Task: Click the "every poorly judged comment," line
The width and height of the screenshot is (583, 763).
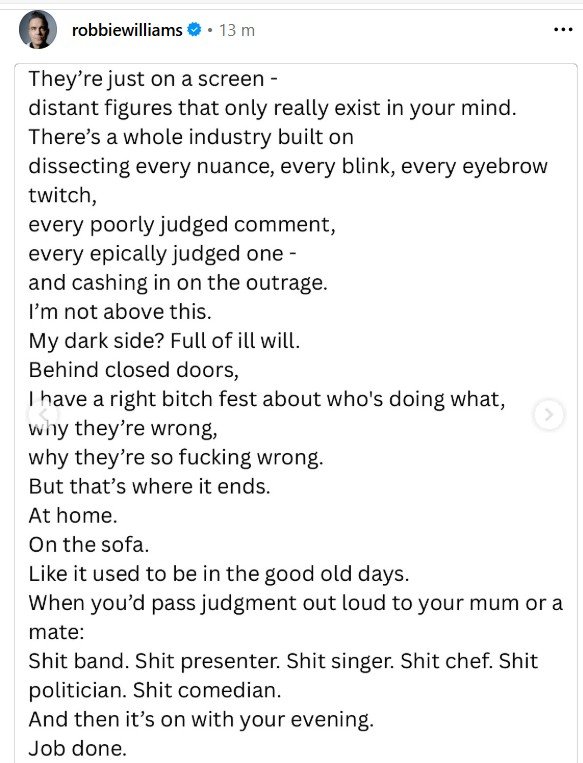Action: click(x=182, y=225)
